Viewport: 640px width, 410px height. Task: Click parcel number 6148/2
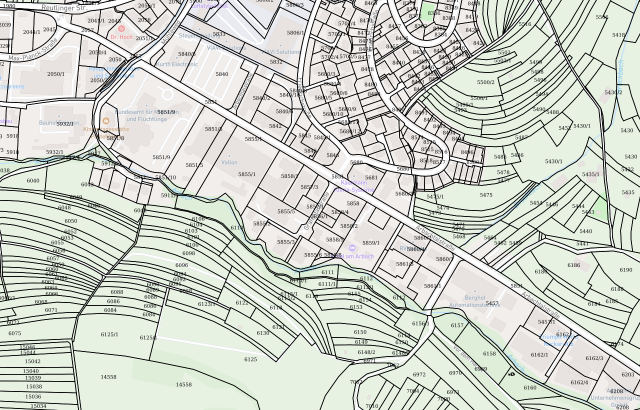point(367,352)
